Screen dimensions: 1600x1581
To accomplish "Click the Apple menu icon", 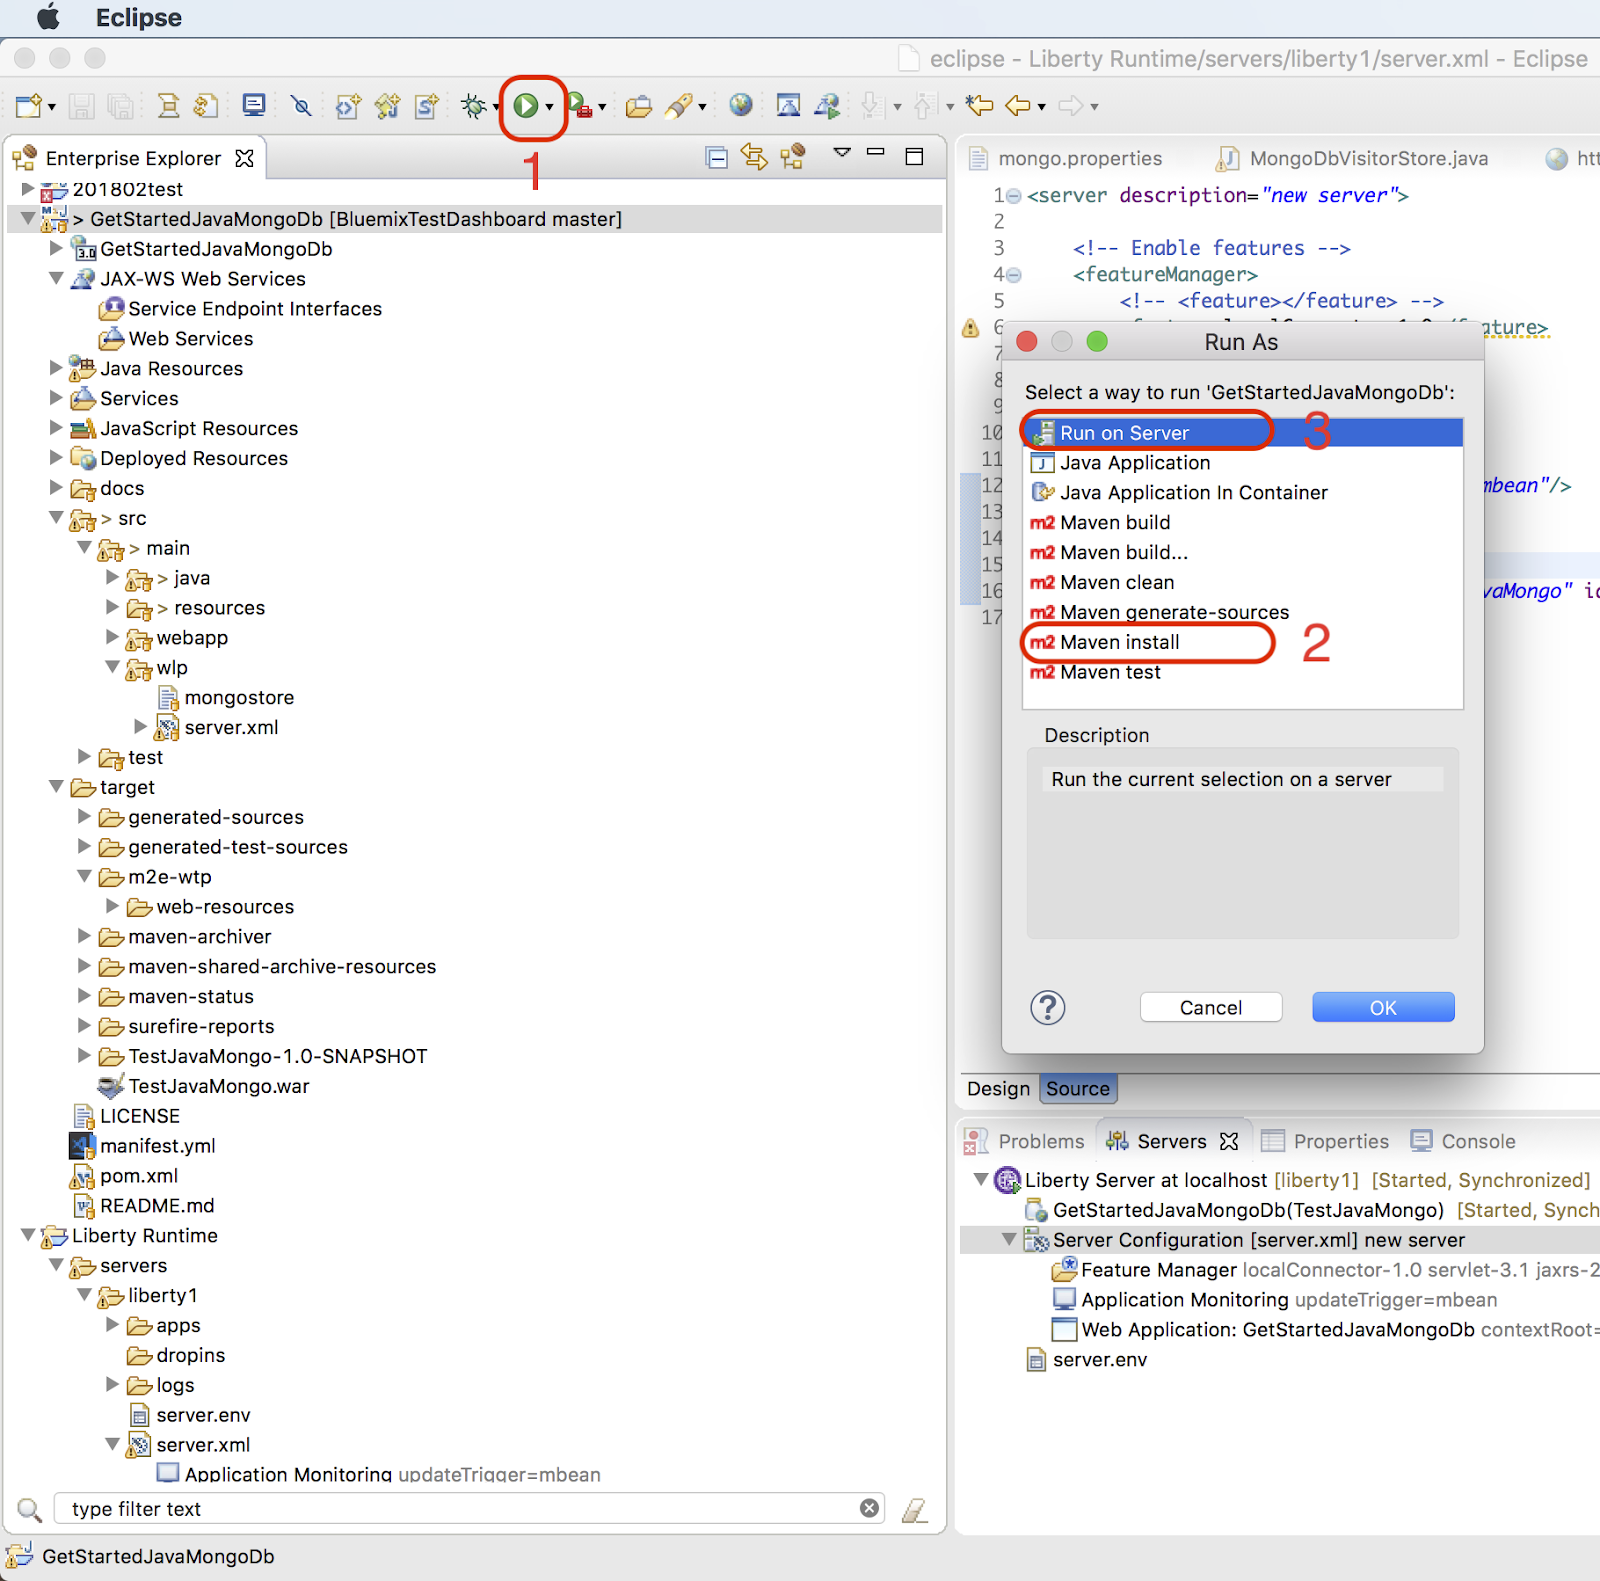I will point(48,17).
